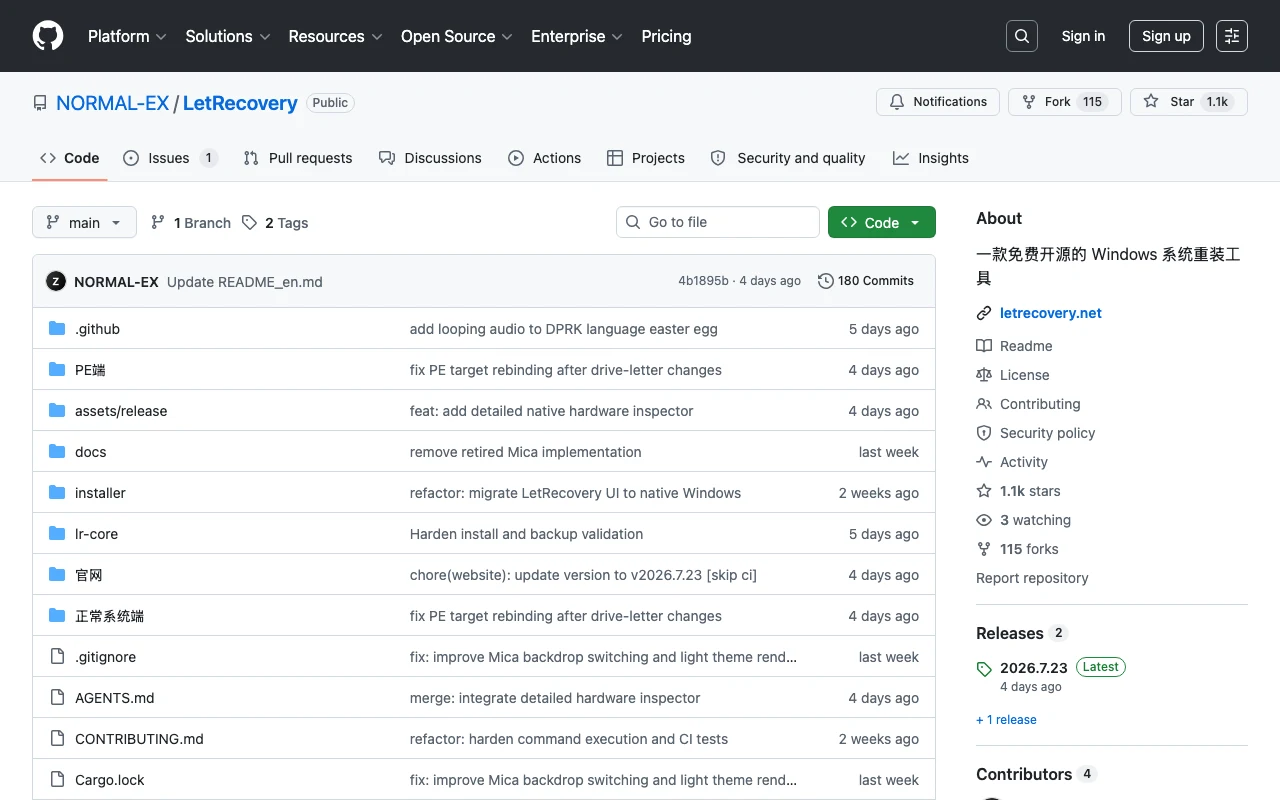The height and width of the screenshot is (800, 1280).
Task: Open the 正常系统端 folder
Action: tap(109, 616)
